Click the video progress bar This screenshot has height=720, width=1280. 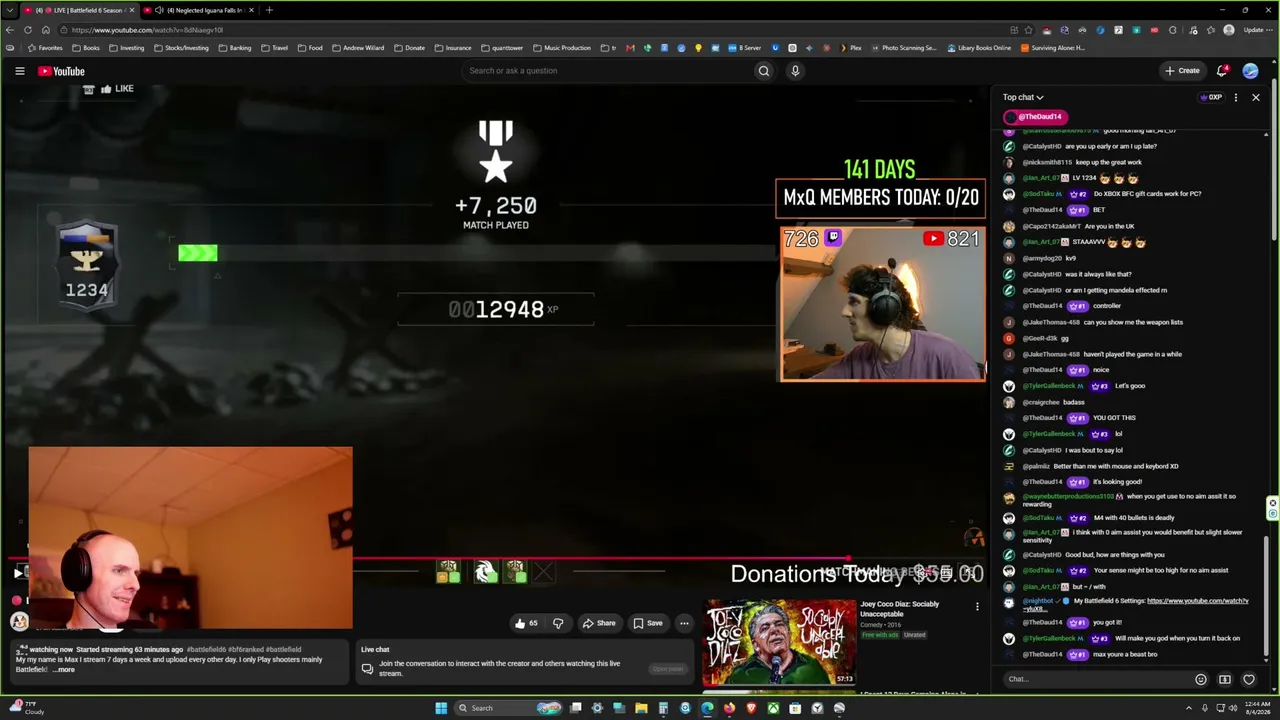(x=497, y=559)
